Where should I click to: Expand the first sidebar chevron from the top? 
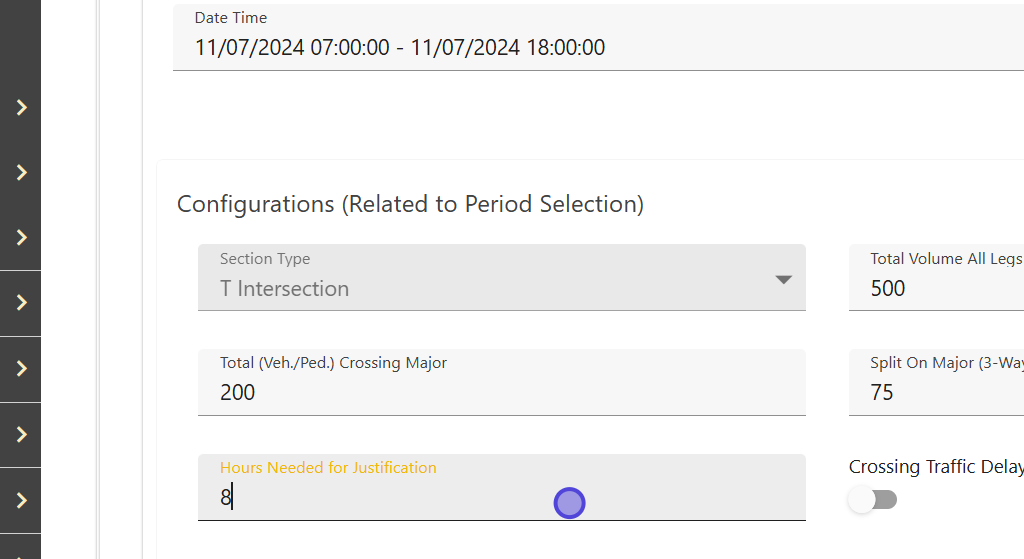click(21, 108)
